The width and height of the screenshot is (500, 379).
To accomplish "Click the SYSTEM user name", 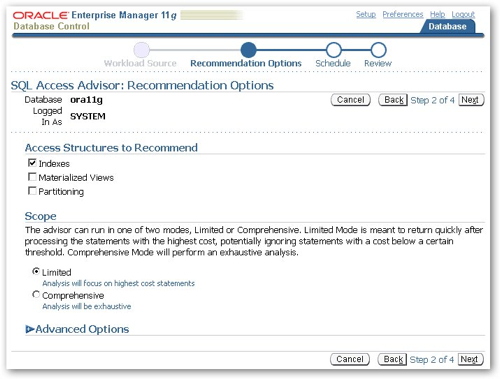I will click(x=88, y=116).
